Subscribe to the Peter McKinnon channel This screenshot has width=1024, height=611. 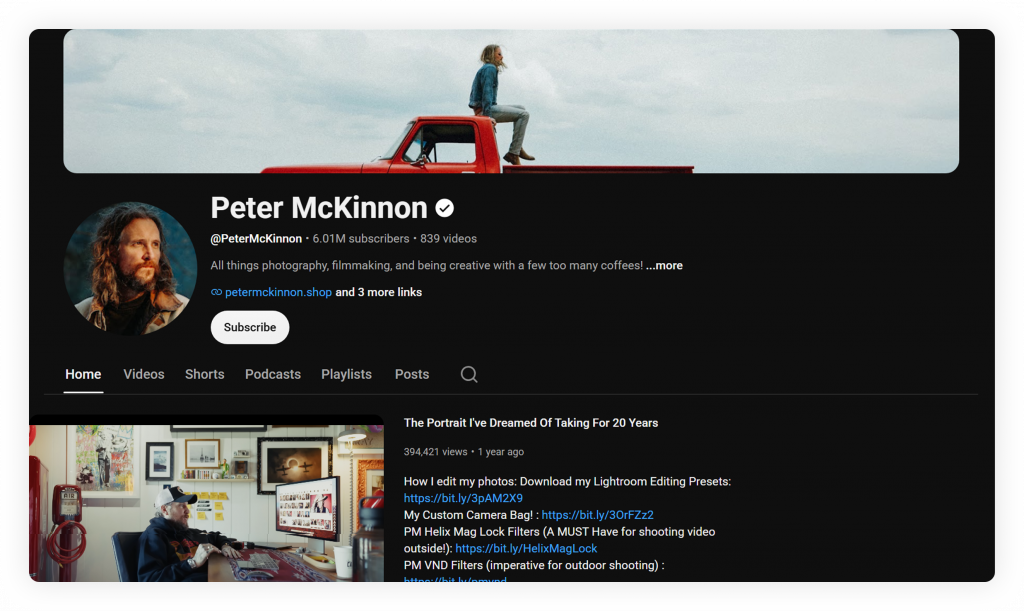[249, 327]
